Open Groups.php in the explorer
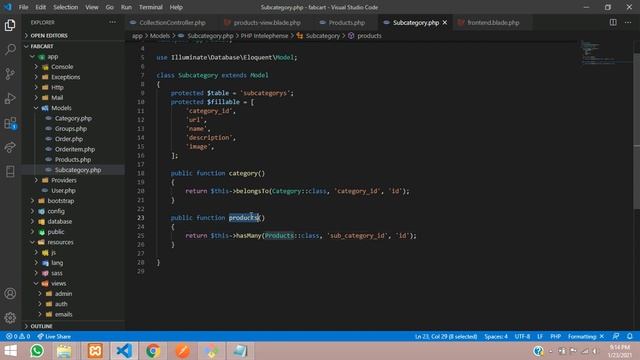 71,129
